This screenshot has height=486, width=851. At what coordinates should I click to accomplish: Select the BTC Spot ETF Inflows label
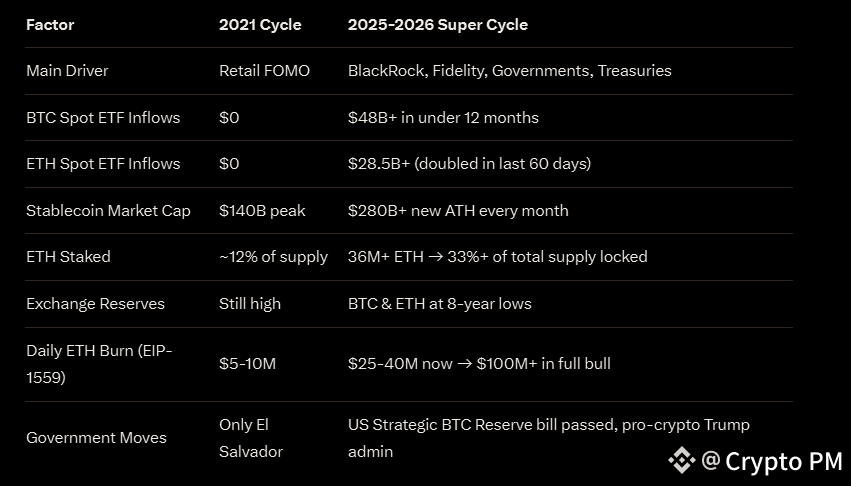click(x=103, y=117)
